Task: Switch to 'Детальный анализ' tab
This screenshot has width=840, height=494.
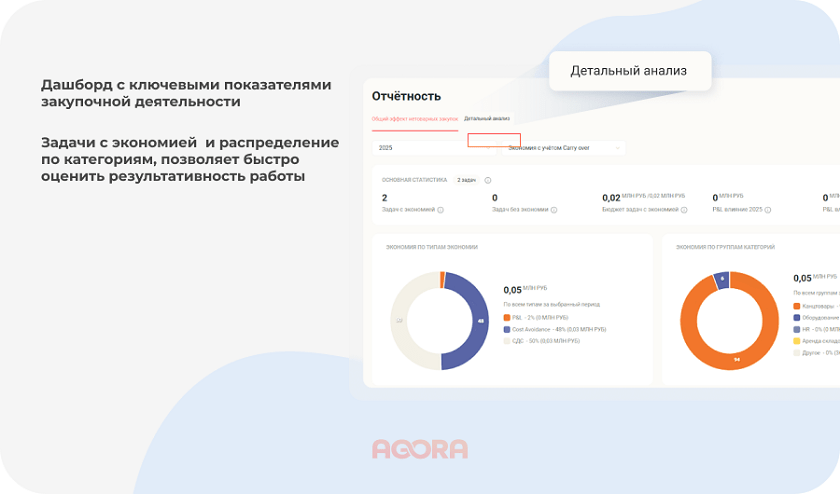Action: (487, 118)
